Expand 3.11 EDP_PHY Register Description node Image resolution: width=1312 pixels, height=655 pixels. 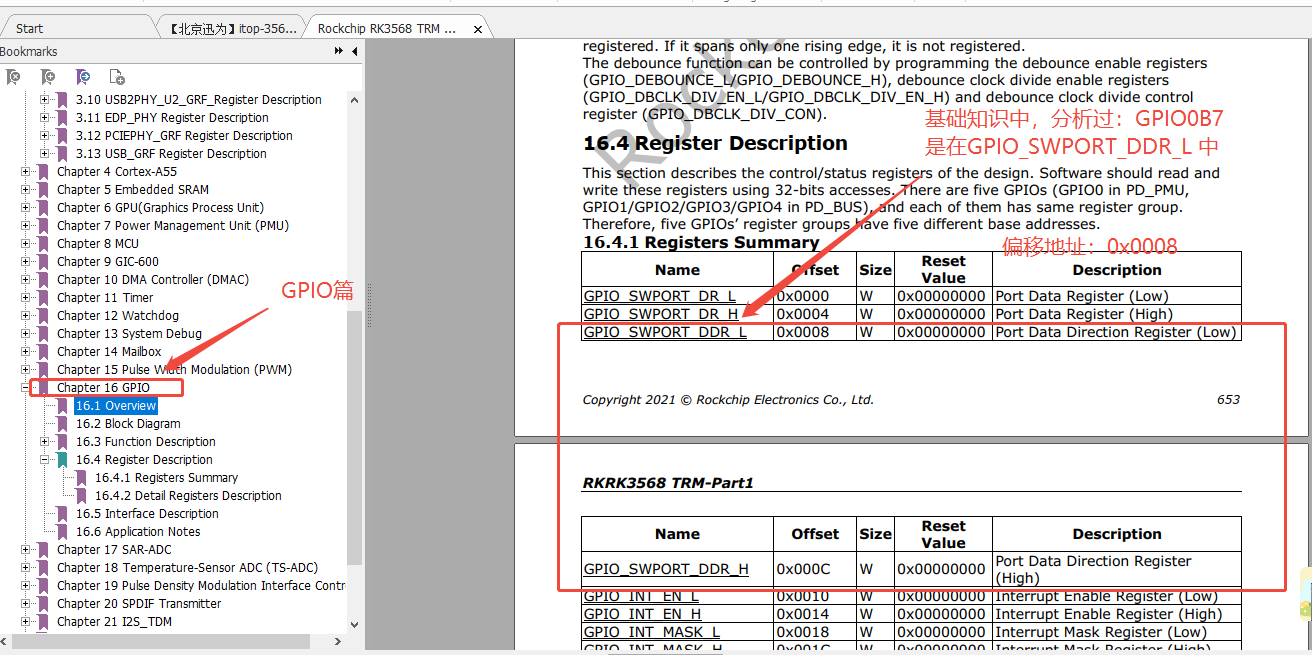(x=44, y=118)
